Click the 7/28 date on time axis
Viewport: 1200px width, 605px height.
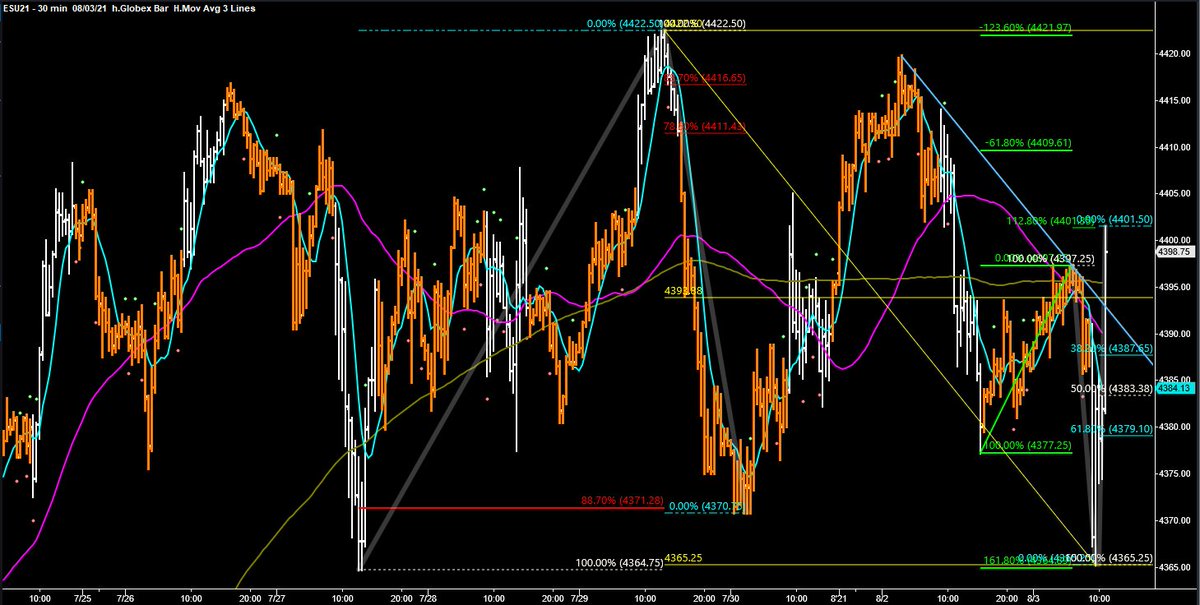pyautogui.click(x=428, y=598)
